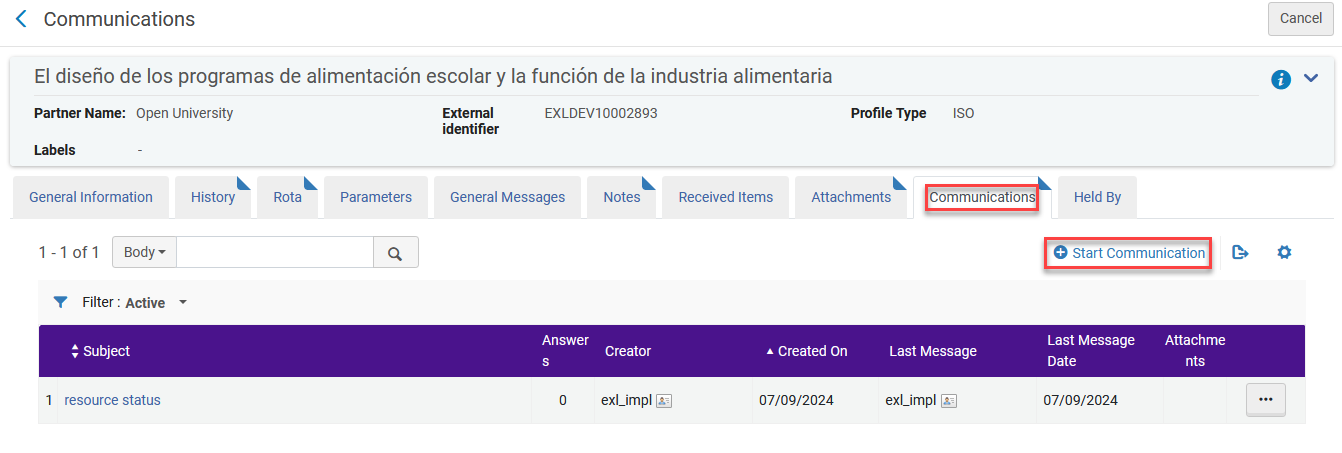Switch to the General Information tab
The height and width of the screenshot is (453, 1342).
[x=91, y=197]
